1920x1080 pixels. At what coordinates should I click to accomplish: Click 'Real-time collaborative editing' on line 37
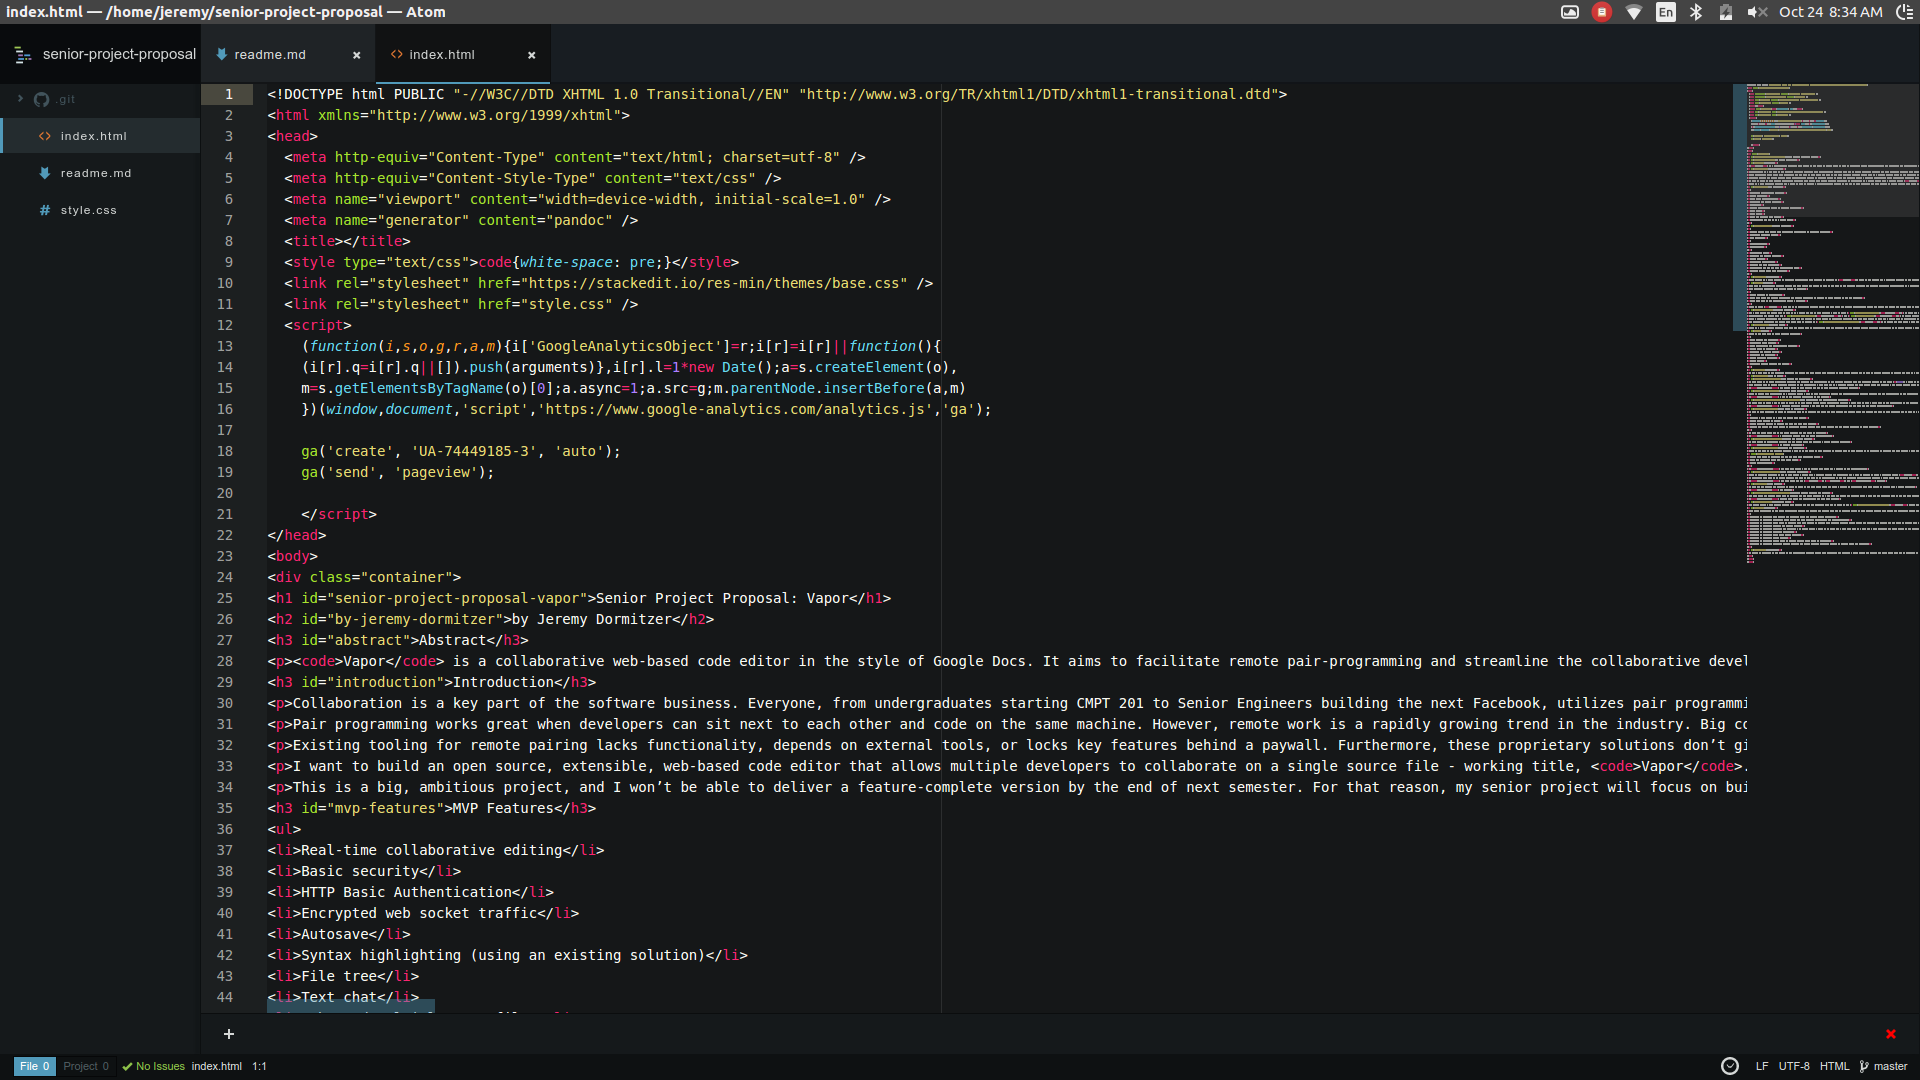[x=432, y=850]
